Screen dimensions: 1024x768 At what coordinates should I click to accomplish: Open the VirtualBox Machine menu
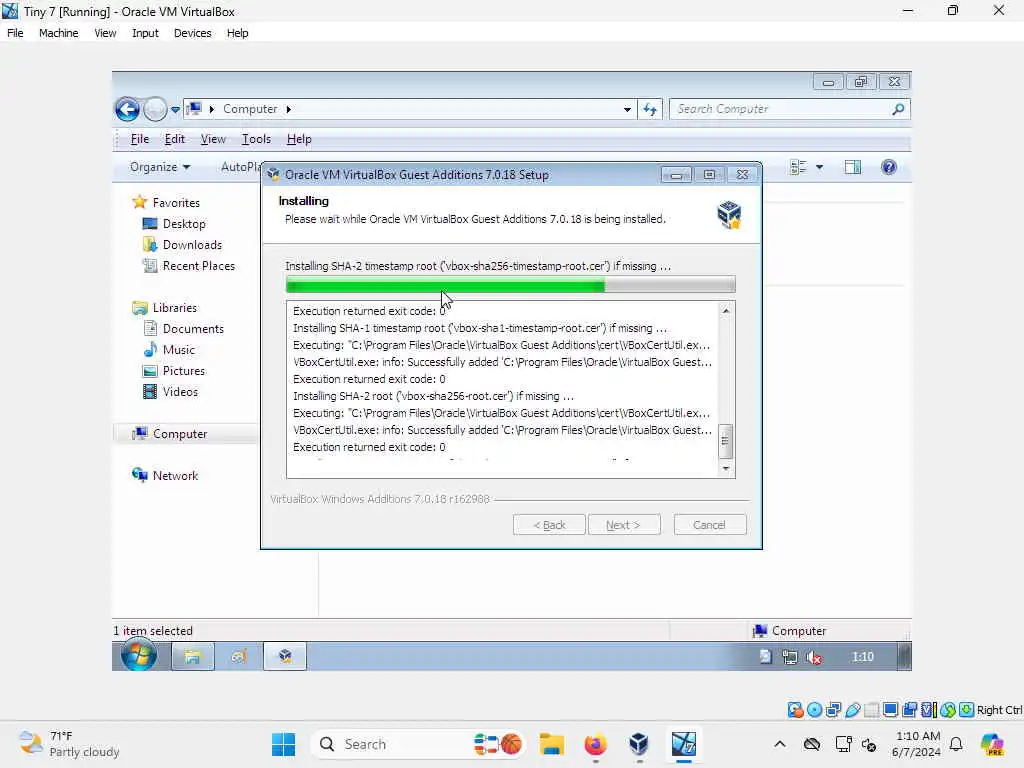click(58, 33)
